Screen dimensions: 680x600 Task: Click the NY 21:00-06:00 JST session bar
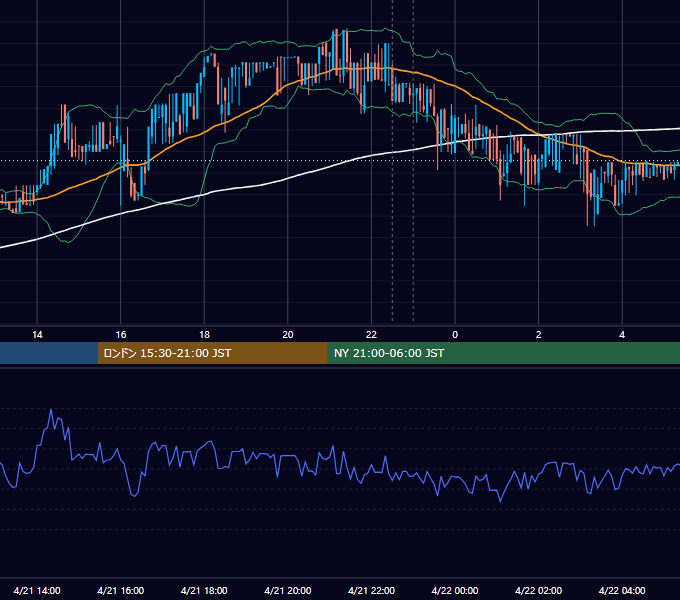click(503, 353)
